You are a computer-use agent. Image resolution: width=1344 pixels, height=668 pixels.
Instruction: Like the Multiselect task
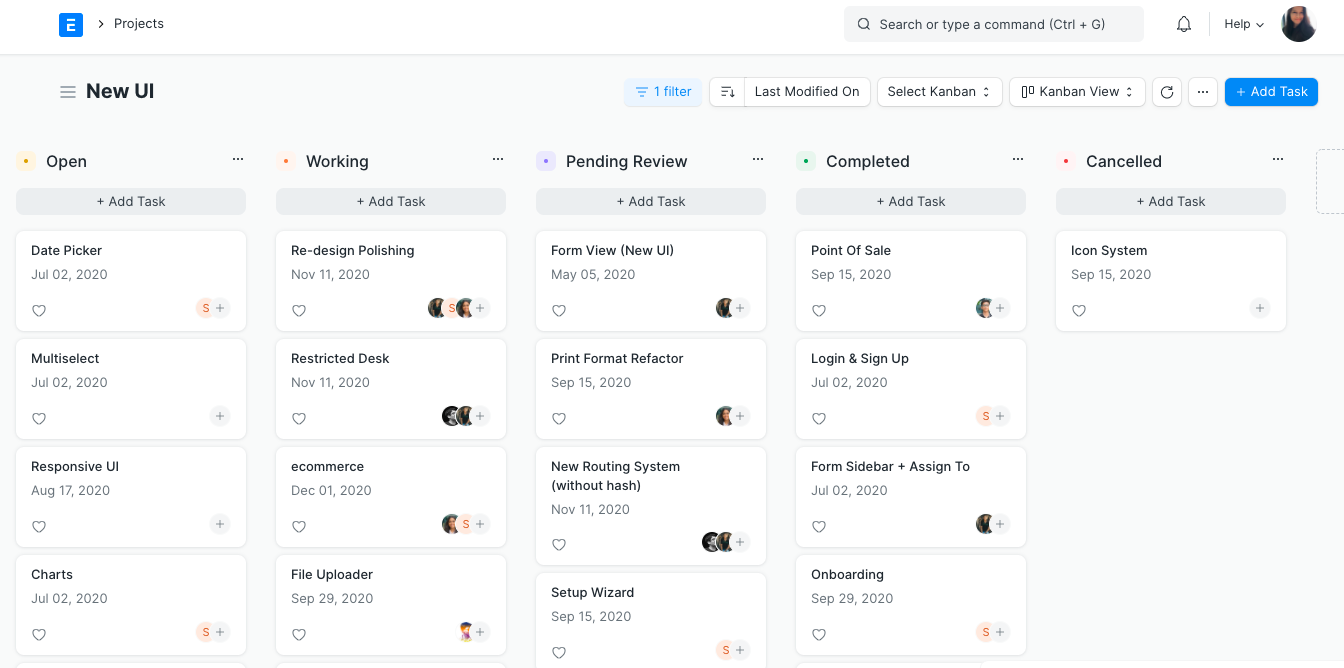39,419
